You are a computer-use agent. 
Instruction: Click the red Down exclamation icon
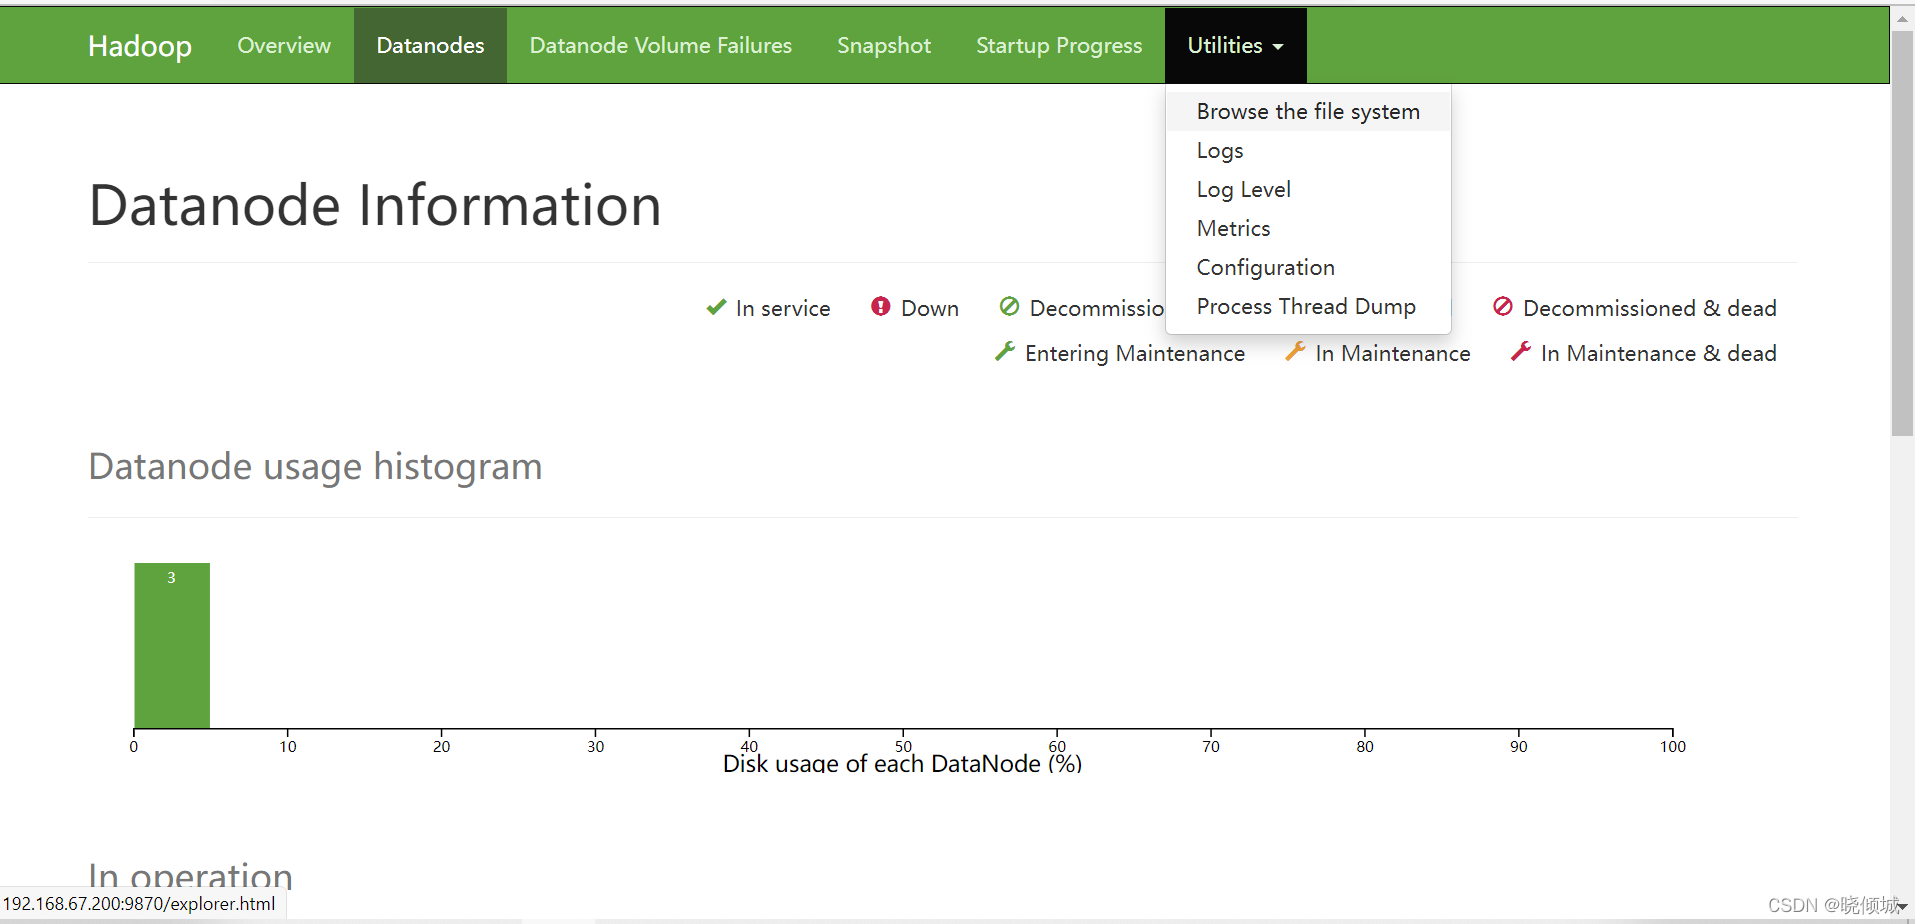click(880, 306)
